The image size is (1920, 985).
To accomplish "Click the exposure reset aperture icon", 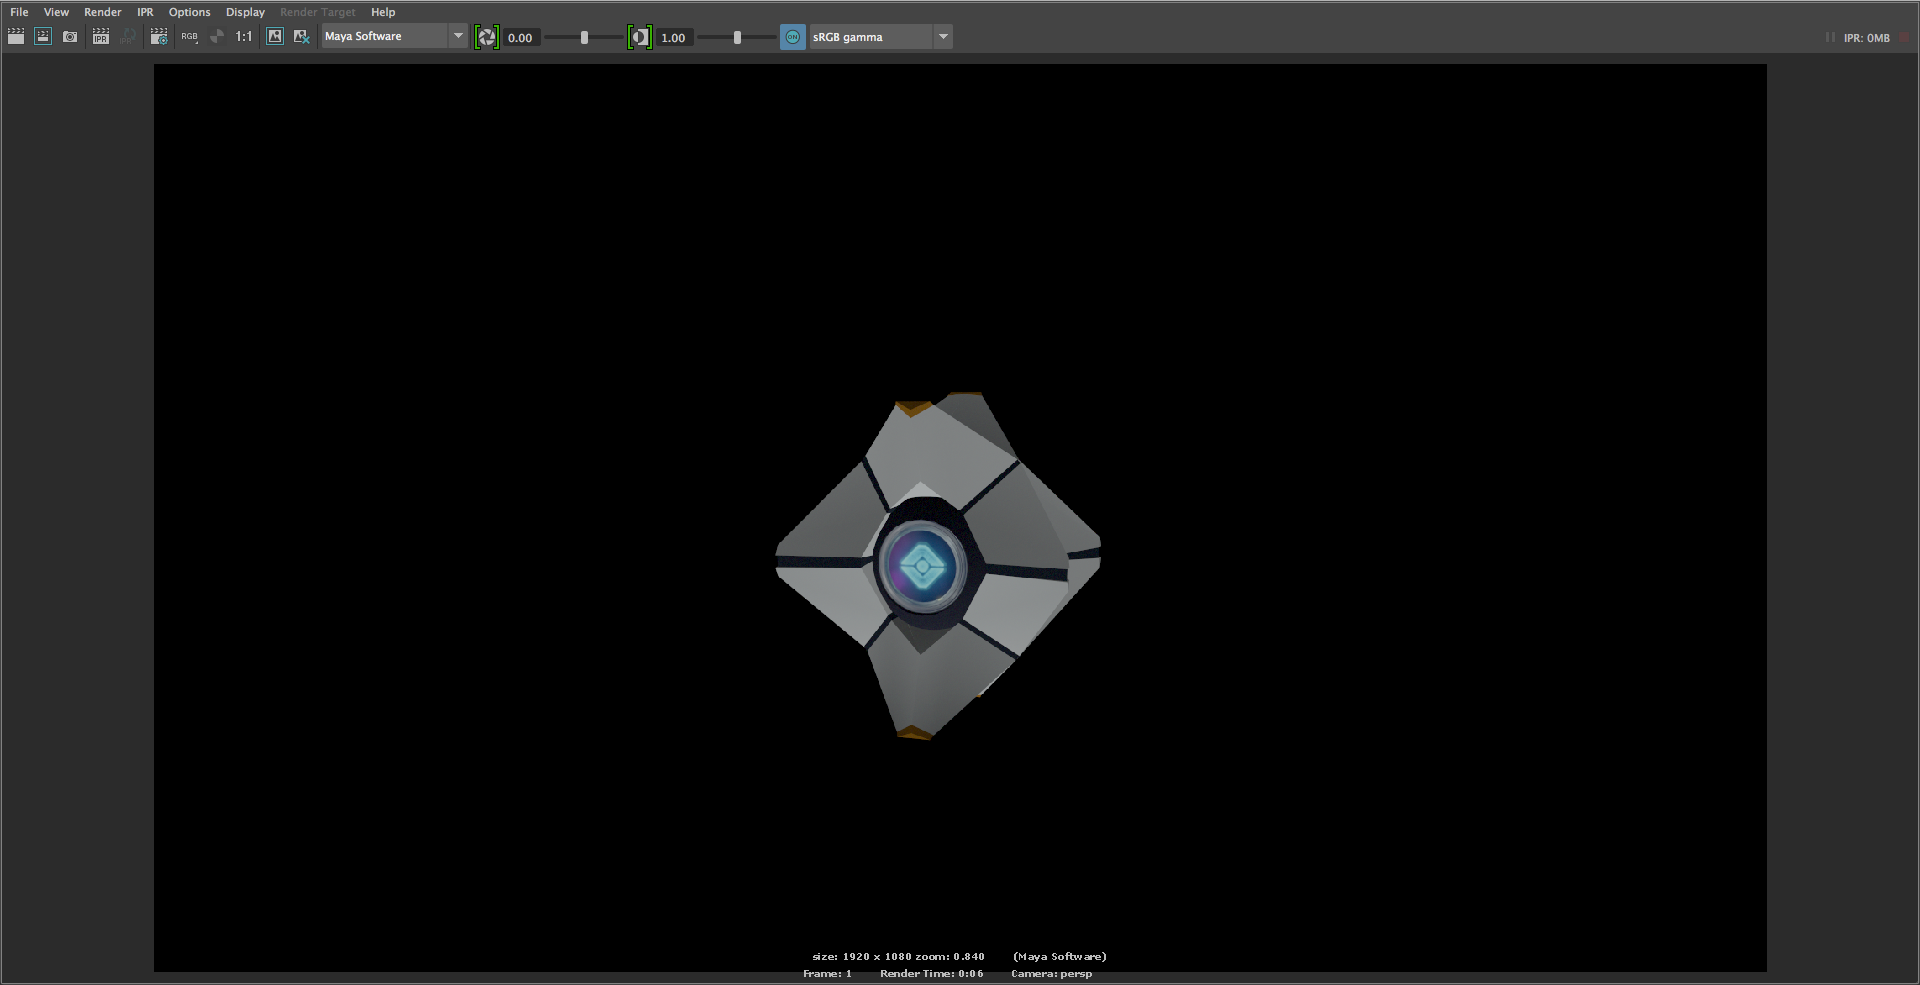I will point(487,38).
